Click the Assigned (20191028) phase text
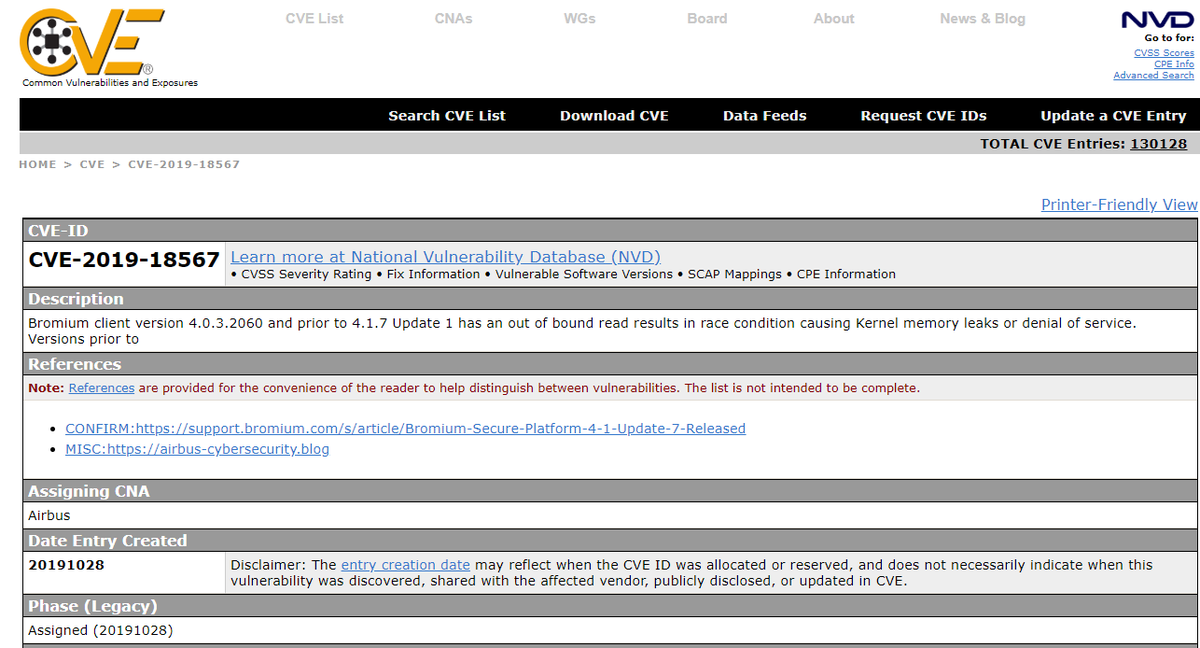 click(x=100, y=631)
